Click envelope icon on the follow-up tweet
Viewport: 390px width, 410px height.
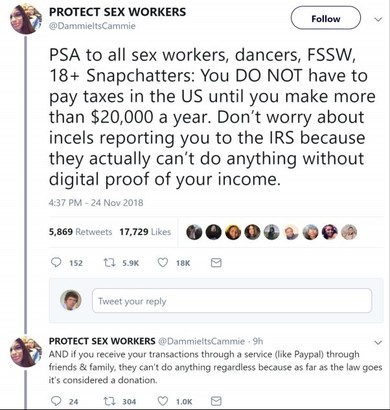coord(216,401)
